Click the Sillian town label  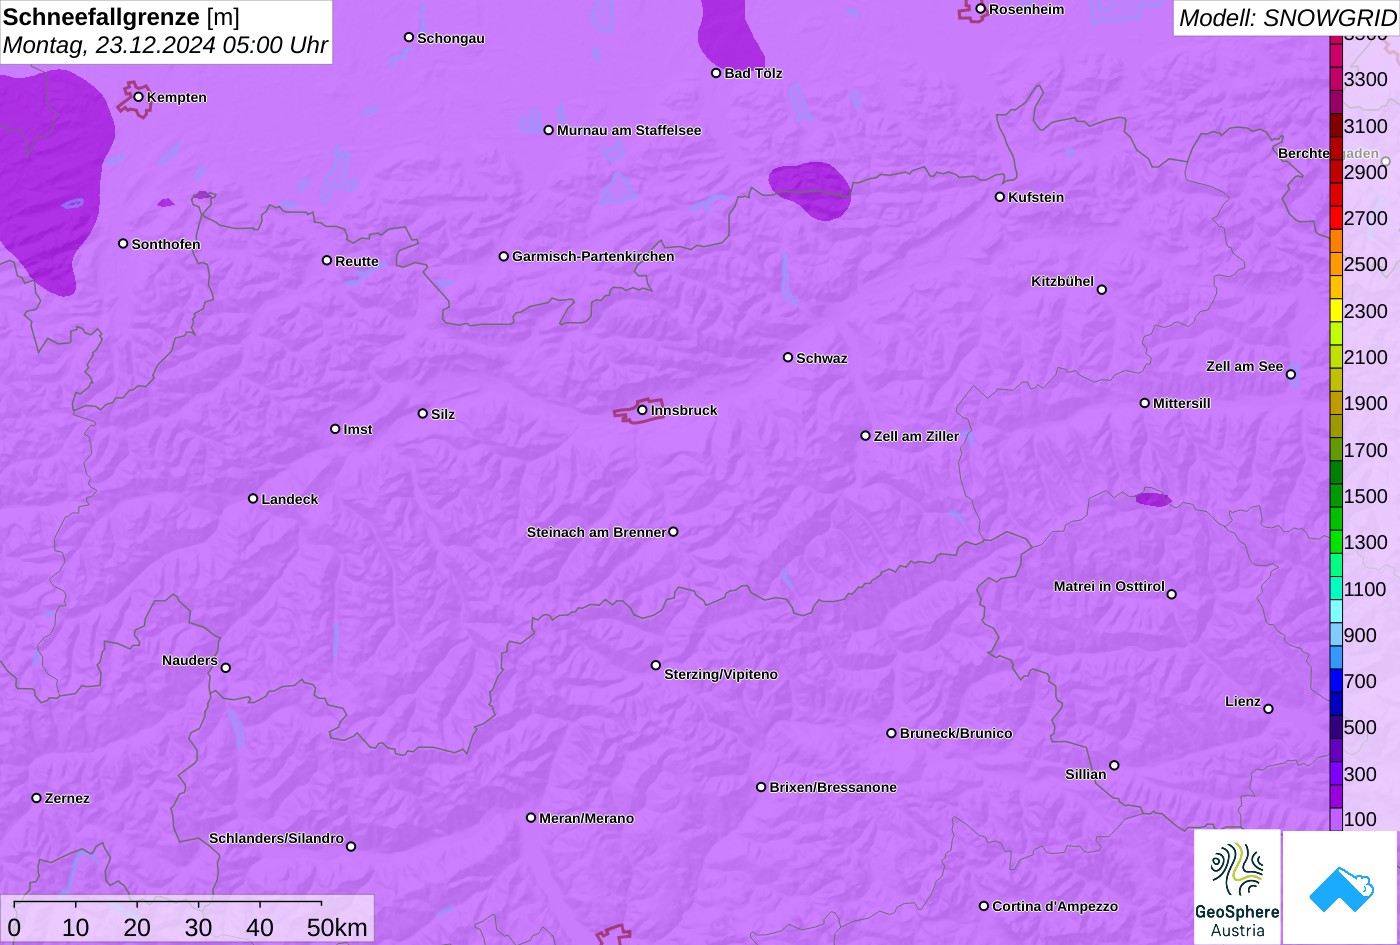(1086, 774)
